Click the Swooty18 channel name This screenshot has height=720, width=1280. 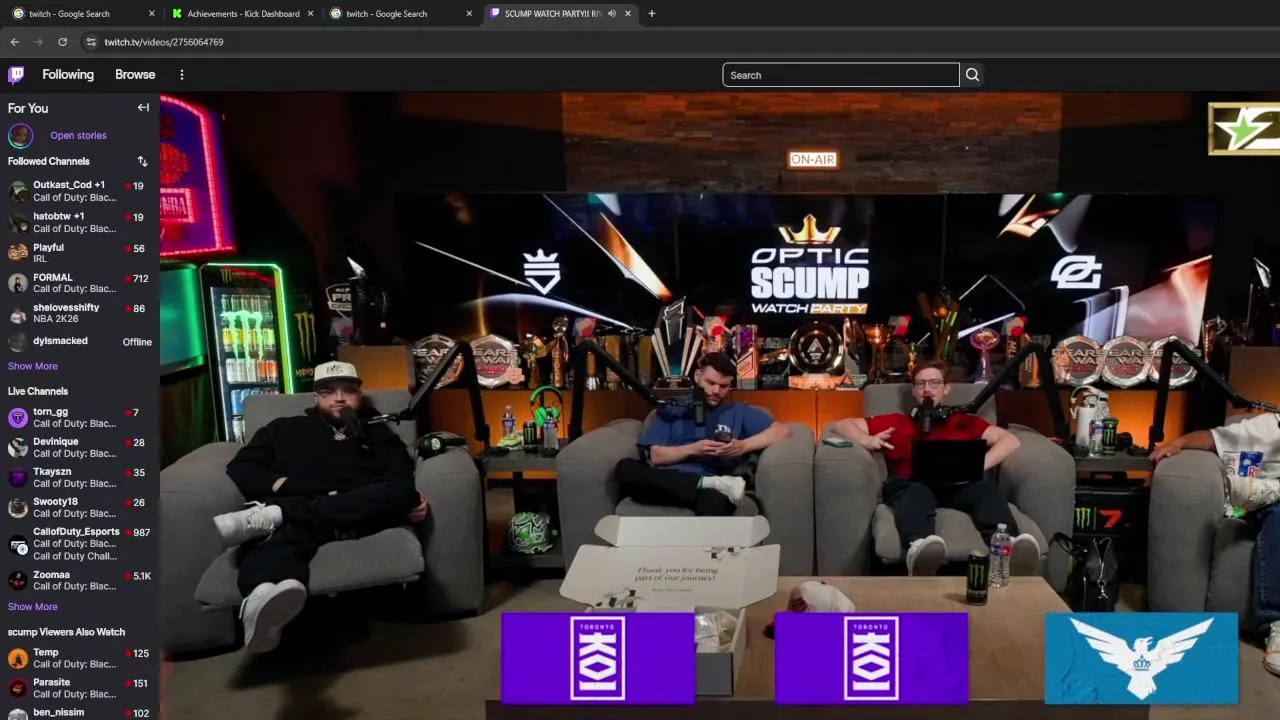tap(55, 502)
